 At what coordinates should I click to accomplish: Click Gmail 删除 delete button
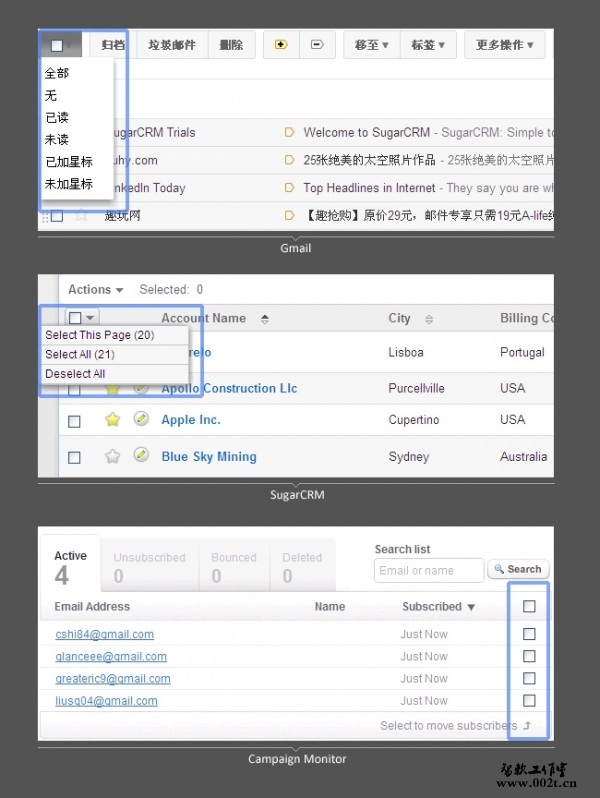click(232, 45)
